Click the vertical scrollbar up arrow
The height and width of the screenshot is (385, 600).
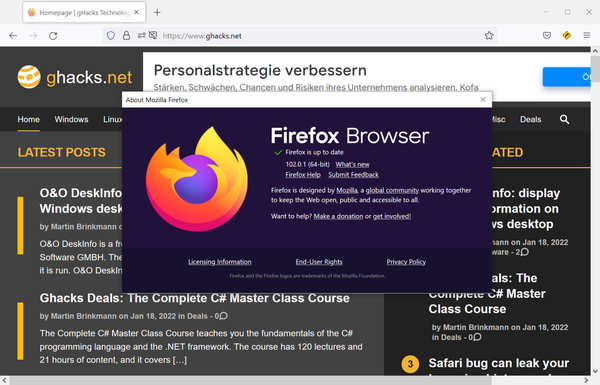coord(595,51)
